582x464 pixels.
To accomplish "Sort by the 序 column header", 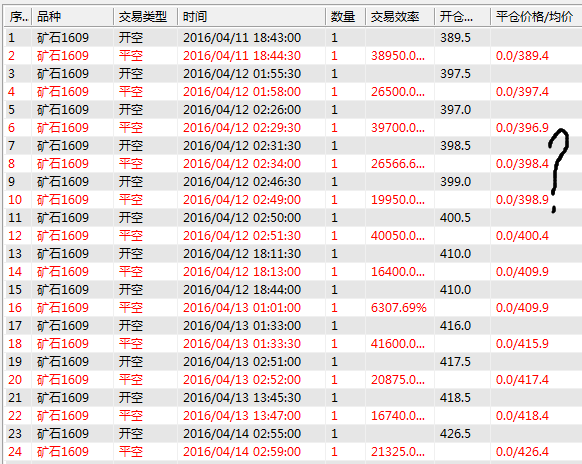I will [18, 17].
